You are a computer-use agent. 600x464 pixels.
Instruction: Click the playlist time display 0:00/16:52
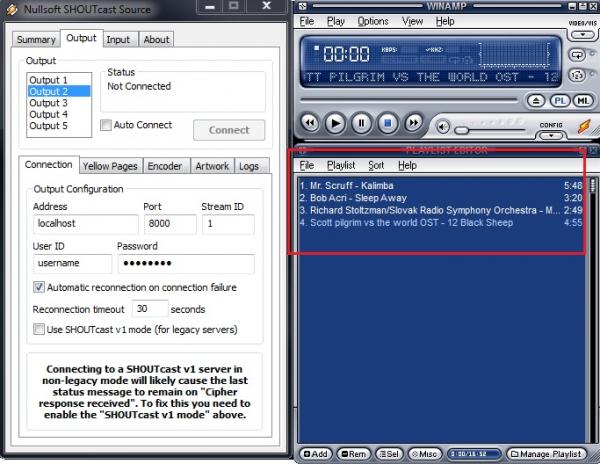coord(474,454)
